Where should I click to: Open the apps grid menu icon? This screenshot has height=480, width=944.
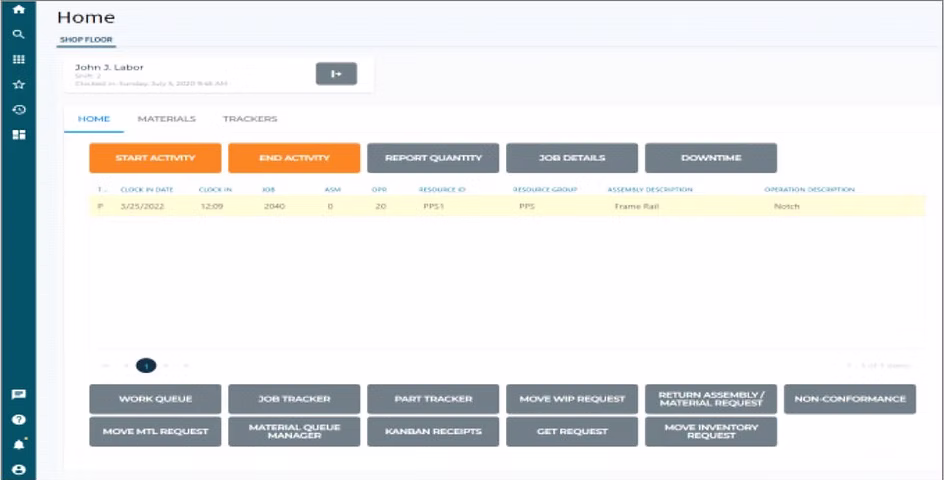pyautogui.click(x=19, y=60)
